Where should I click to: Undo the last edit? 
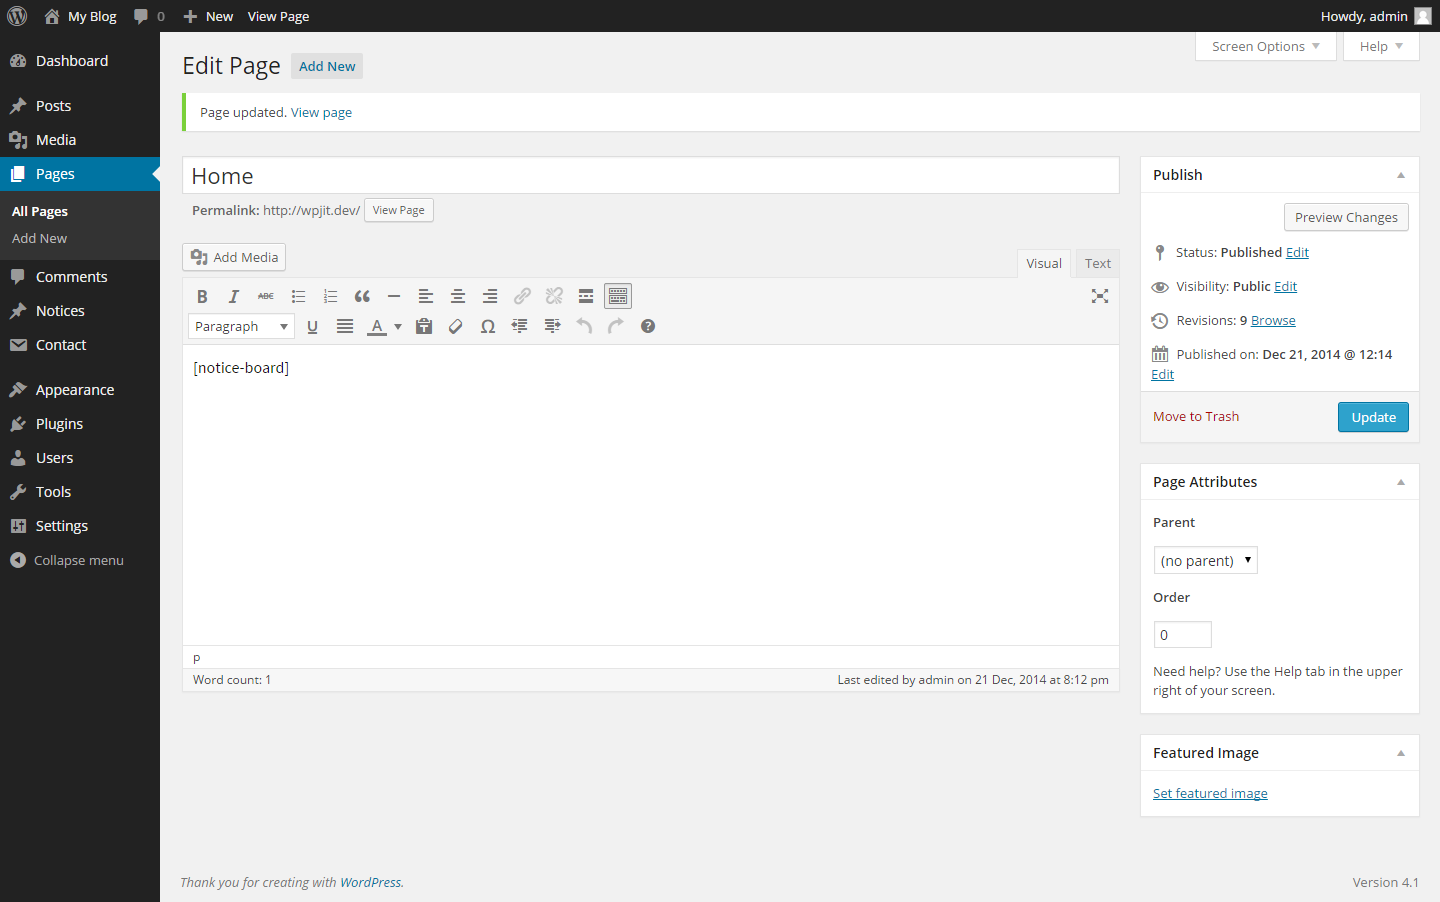pyautogui.click(x=584, y=326)
